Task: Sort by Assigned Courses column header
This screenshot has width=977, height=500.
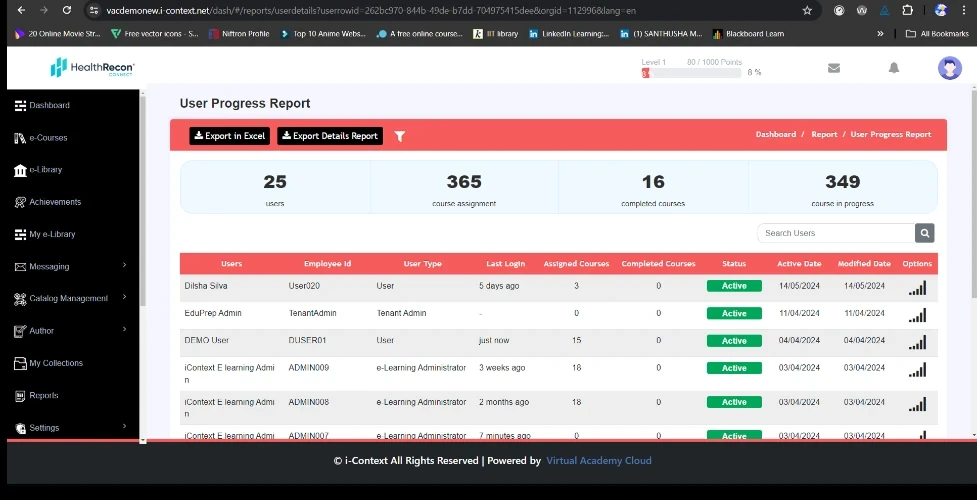Action: click(x=576, y=264)
